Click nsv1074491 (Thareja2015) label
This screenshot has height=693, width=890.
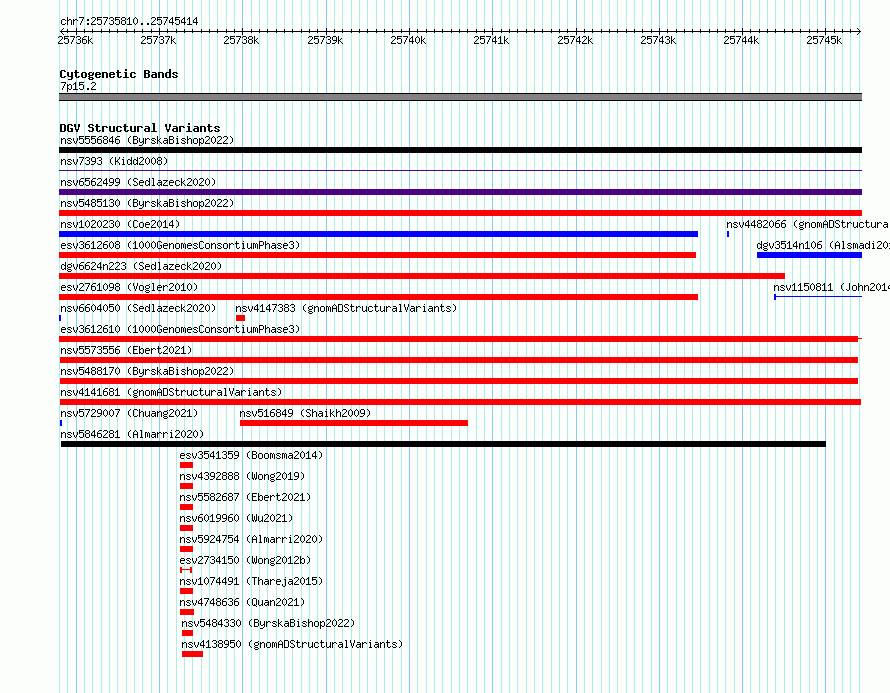pos(251,581)
